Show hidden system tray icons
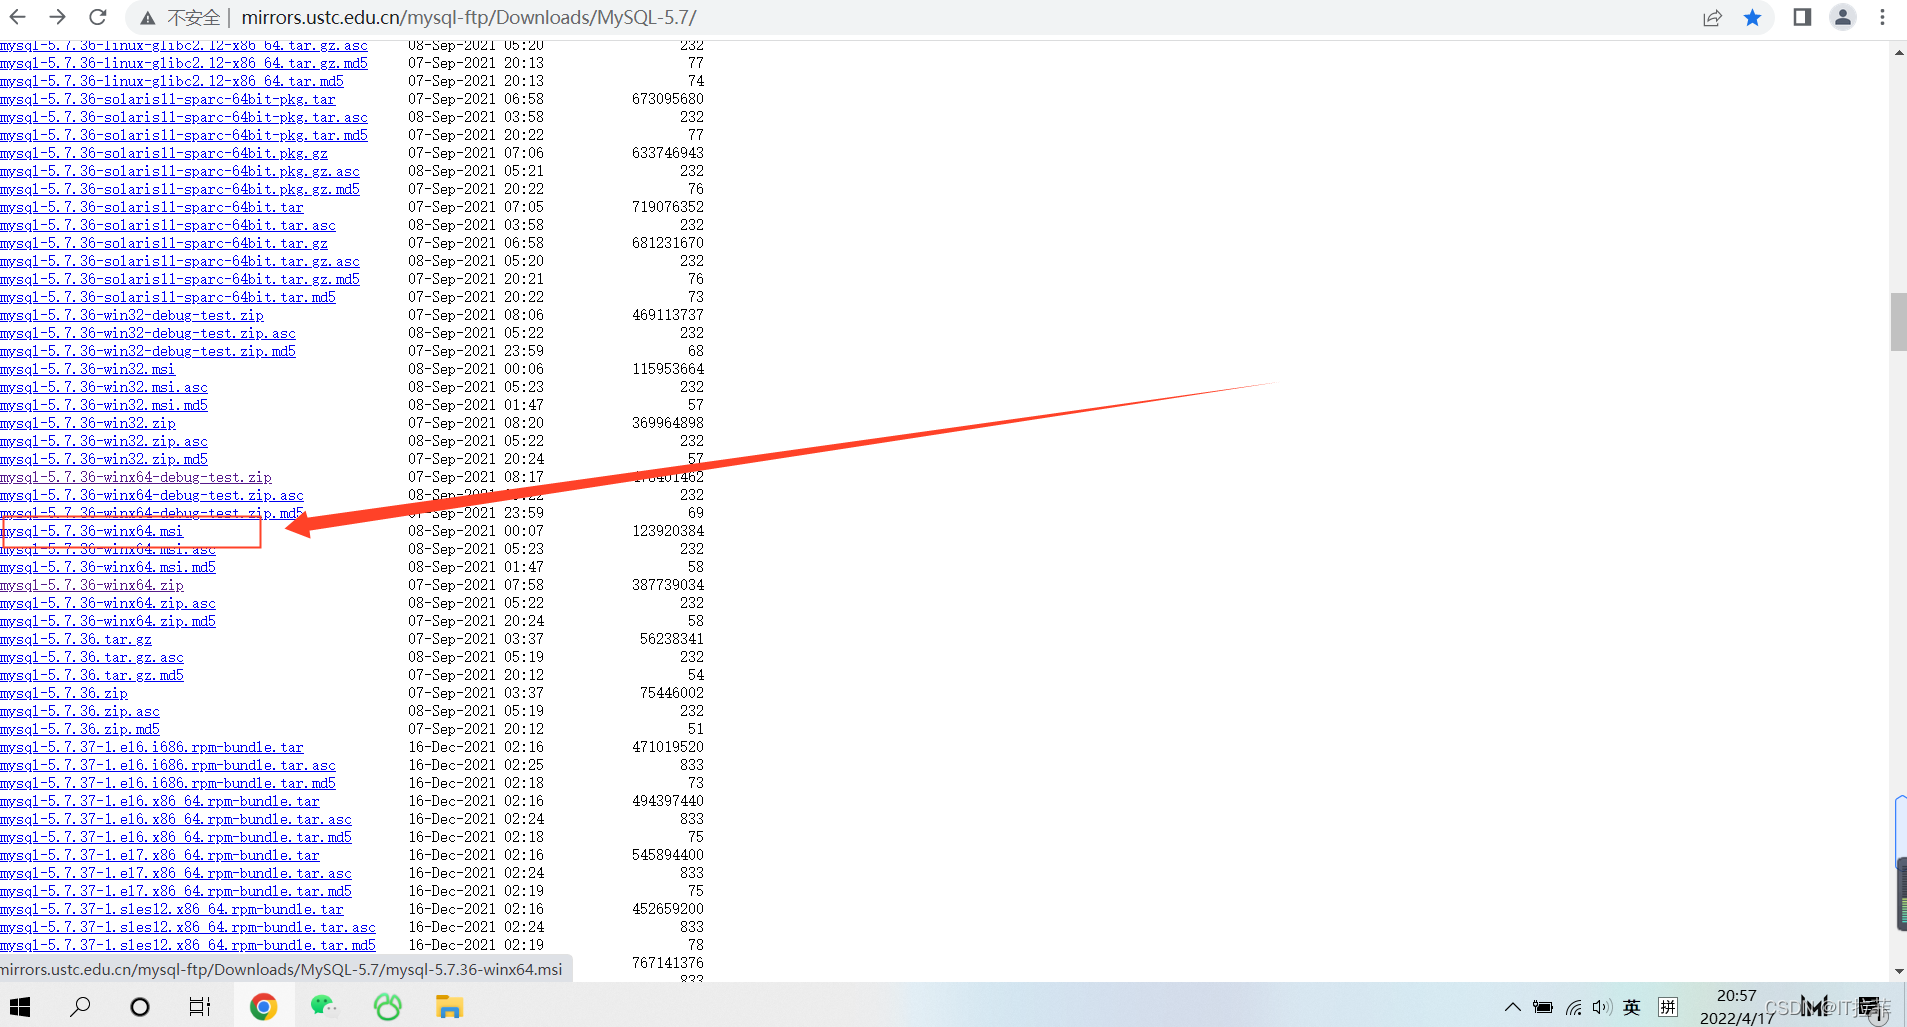The height and width of the screenshot is (1027, 1907). pos(1512,1007)
